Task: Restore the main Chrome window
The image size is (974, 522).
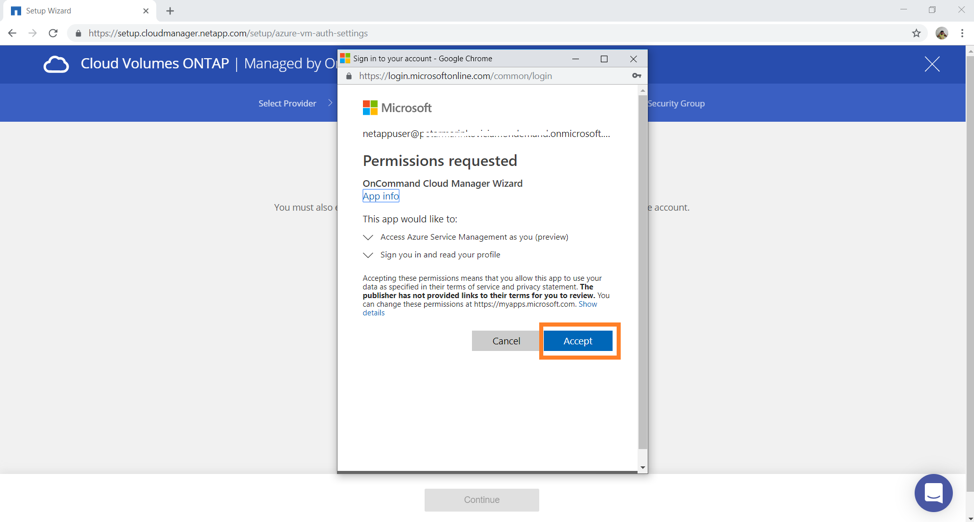Action: pos(932,10)
